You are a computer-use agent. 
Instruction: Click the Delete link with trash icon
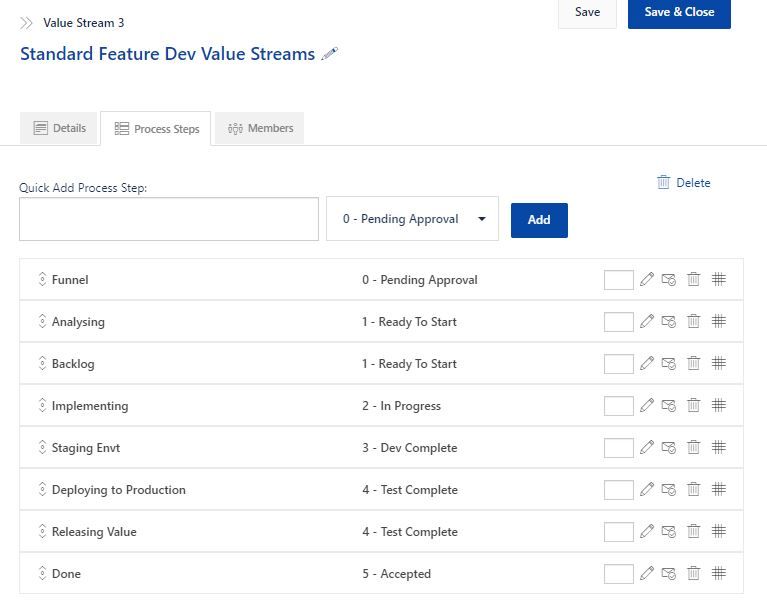pyautogui.click(x=683, y=182)
